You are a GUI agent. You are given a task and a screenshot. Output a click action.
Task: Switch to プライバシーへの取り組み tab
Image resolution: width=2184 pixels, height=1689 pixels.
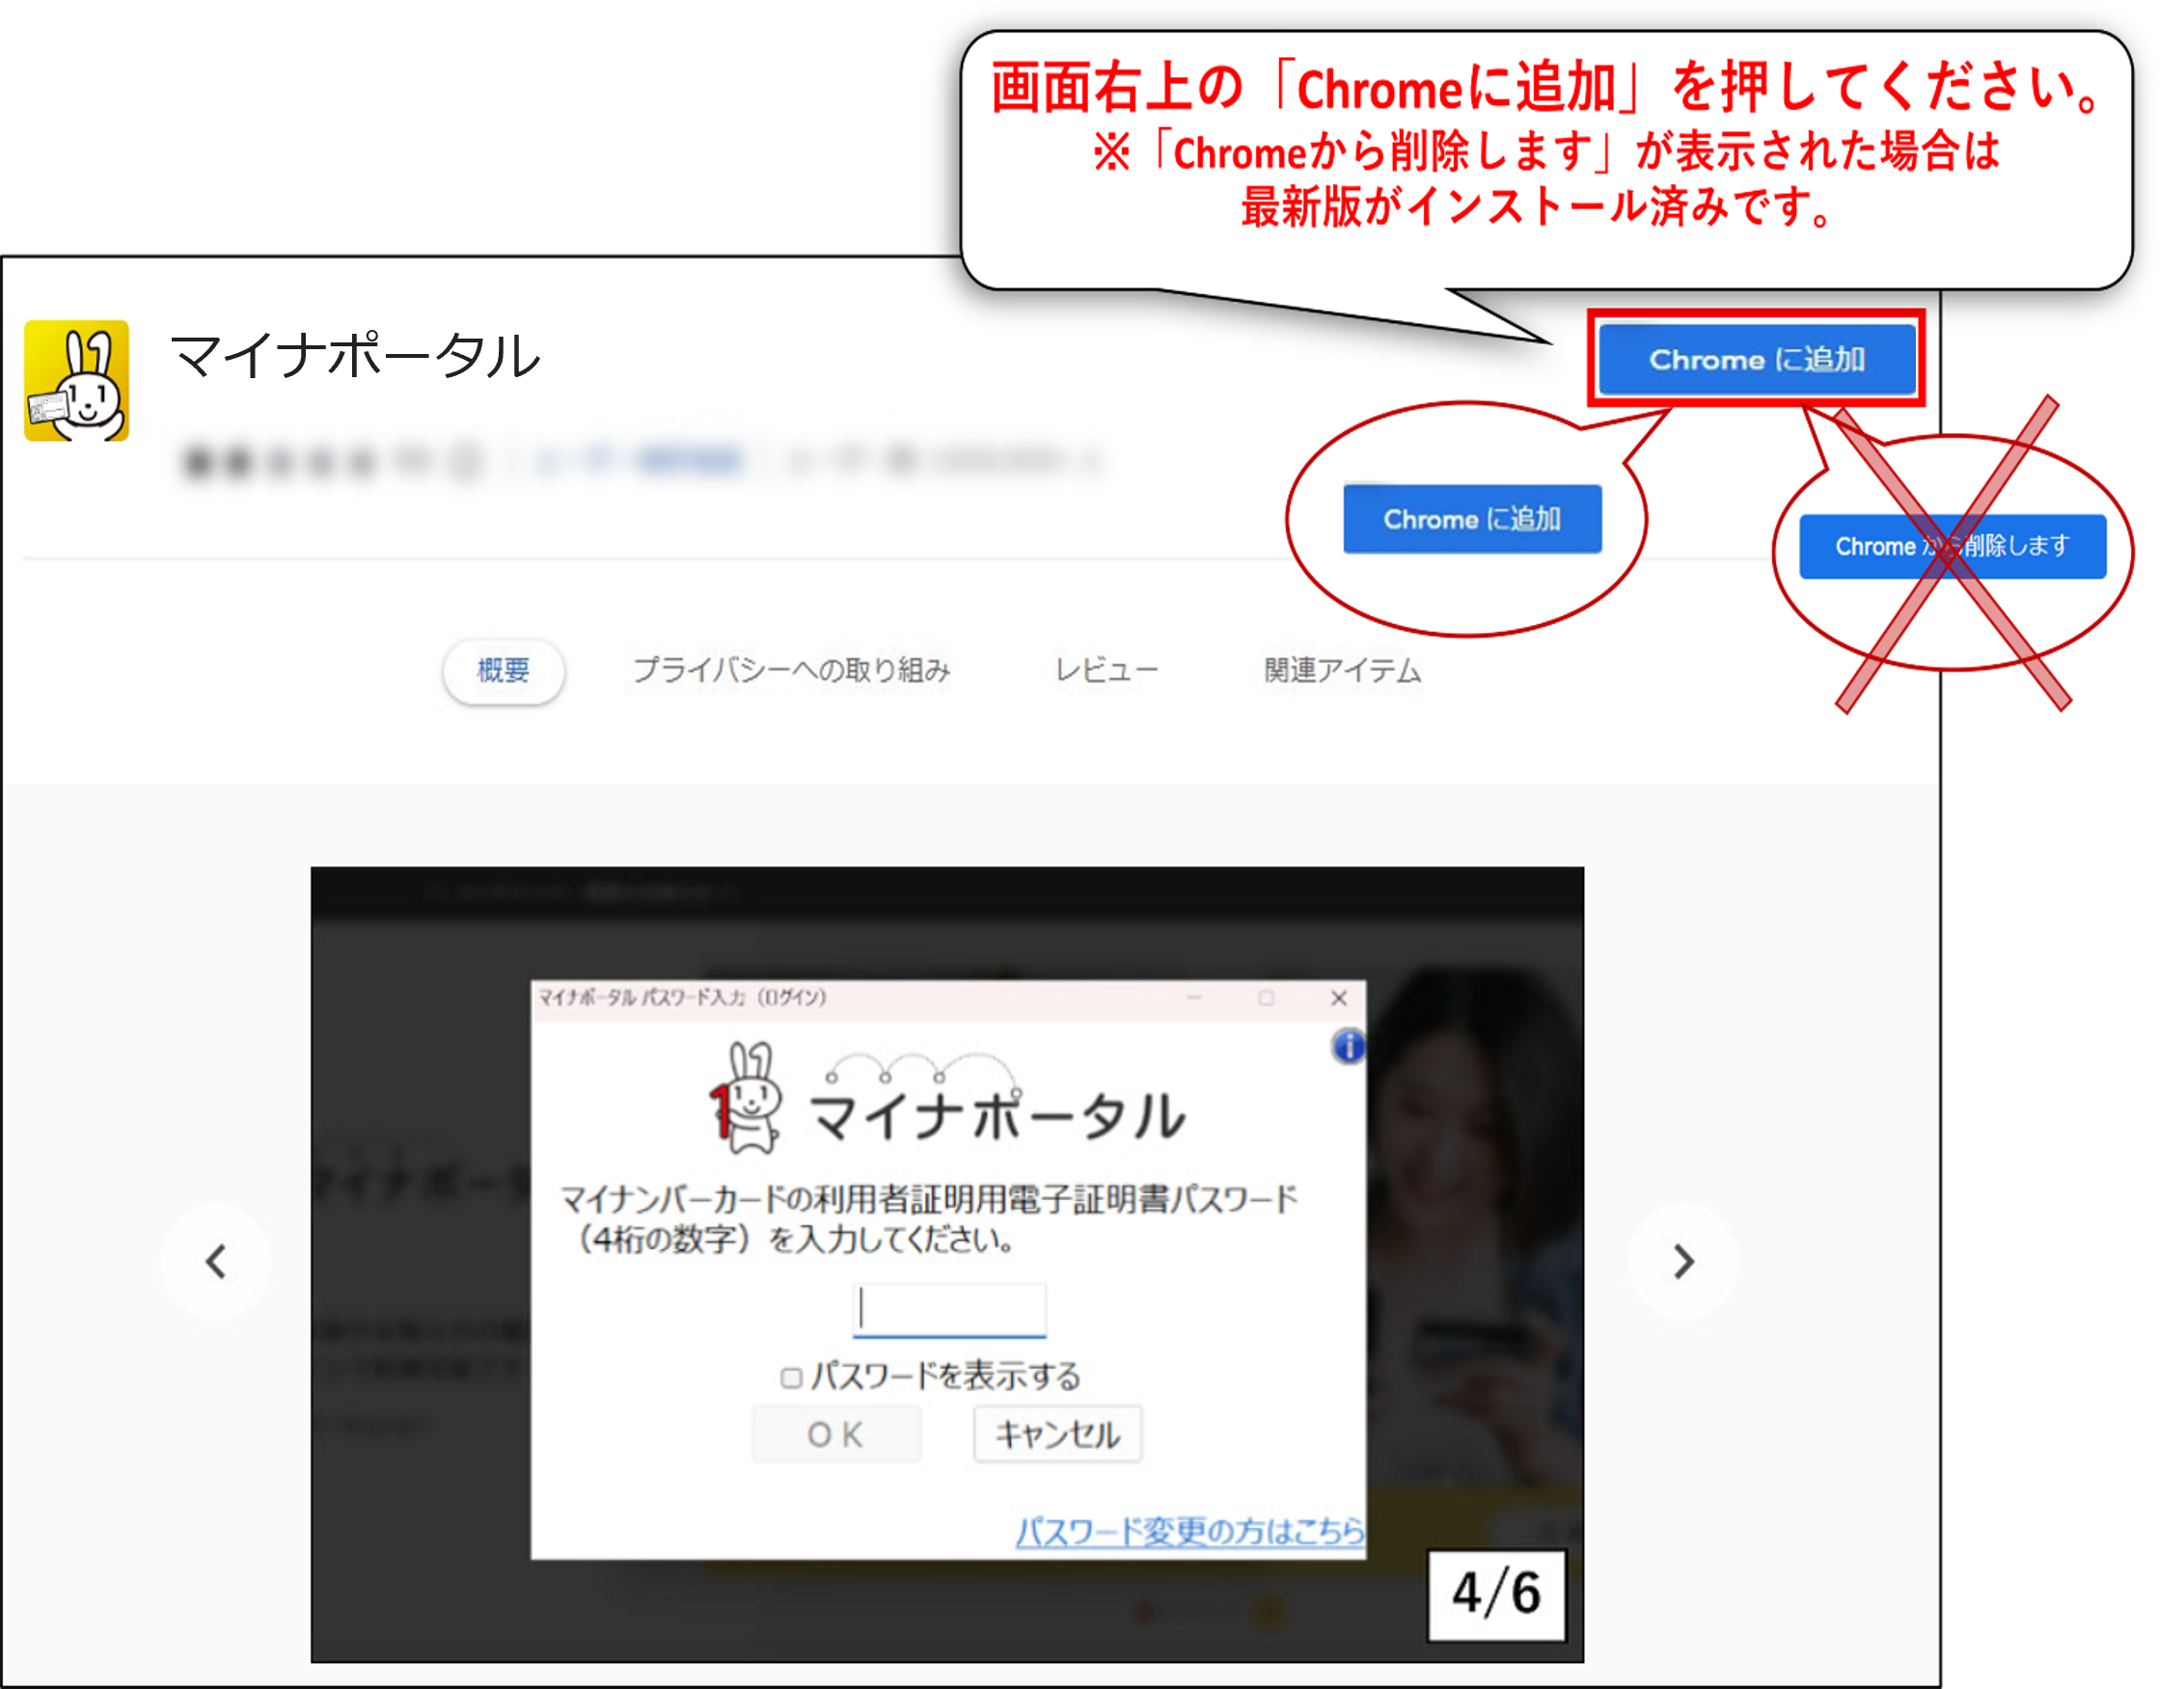(x=791, y=670)
